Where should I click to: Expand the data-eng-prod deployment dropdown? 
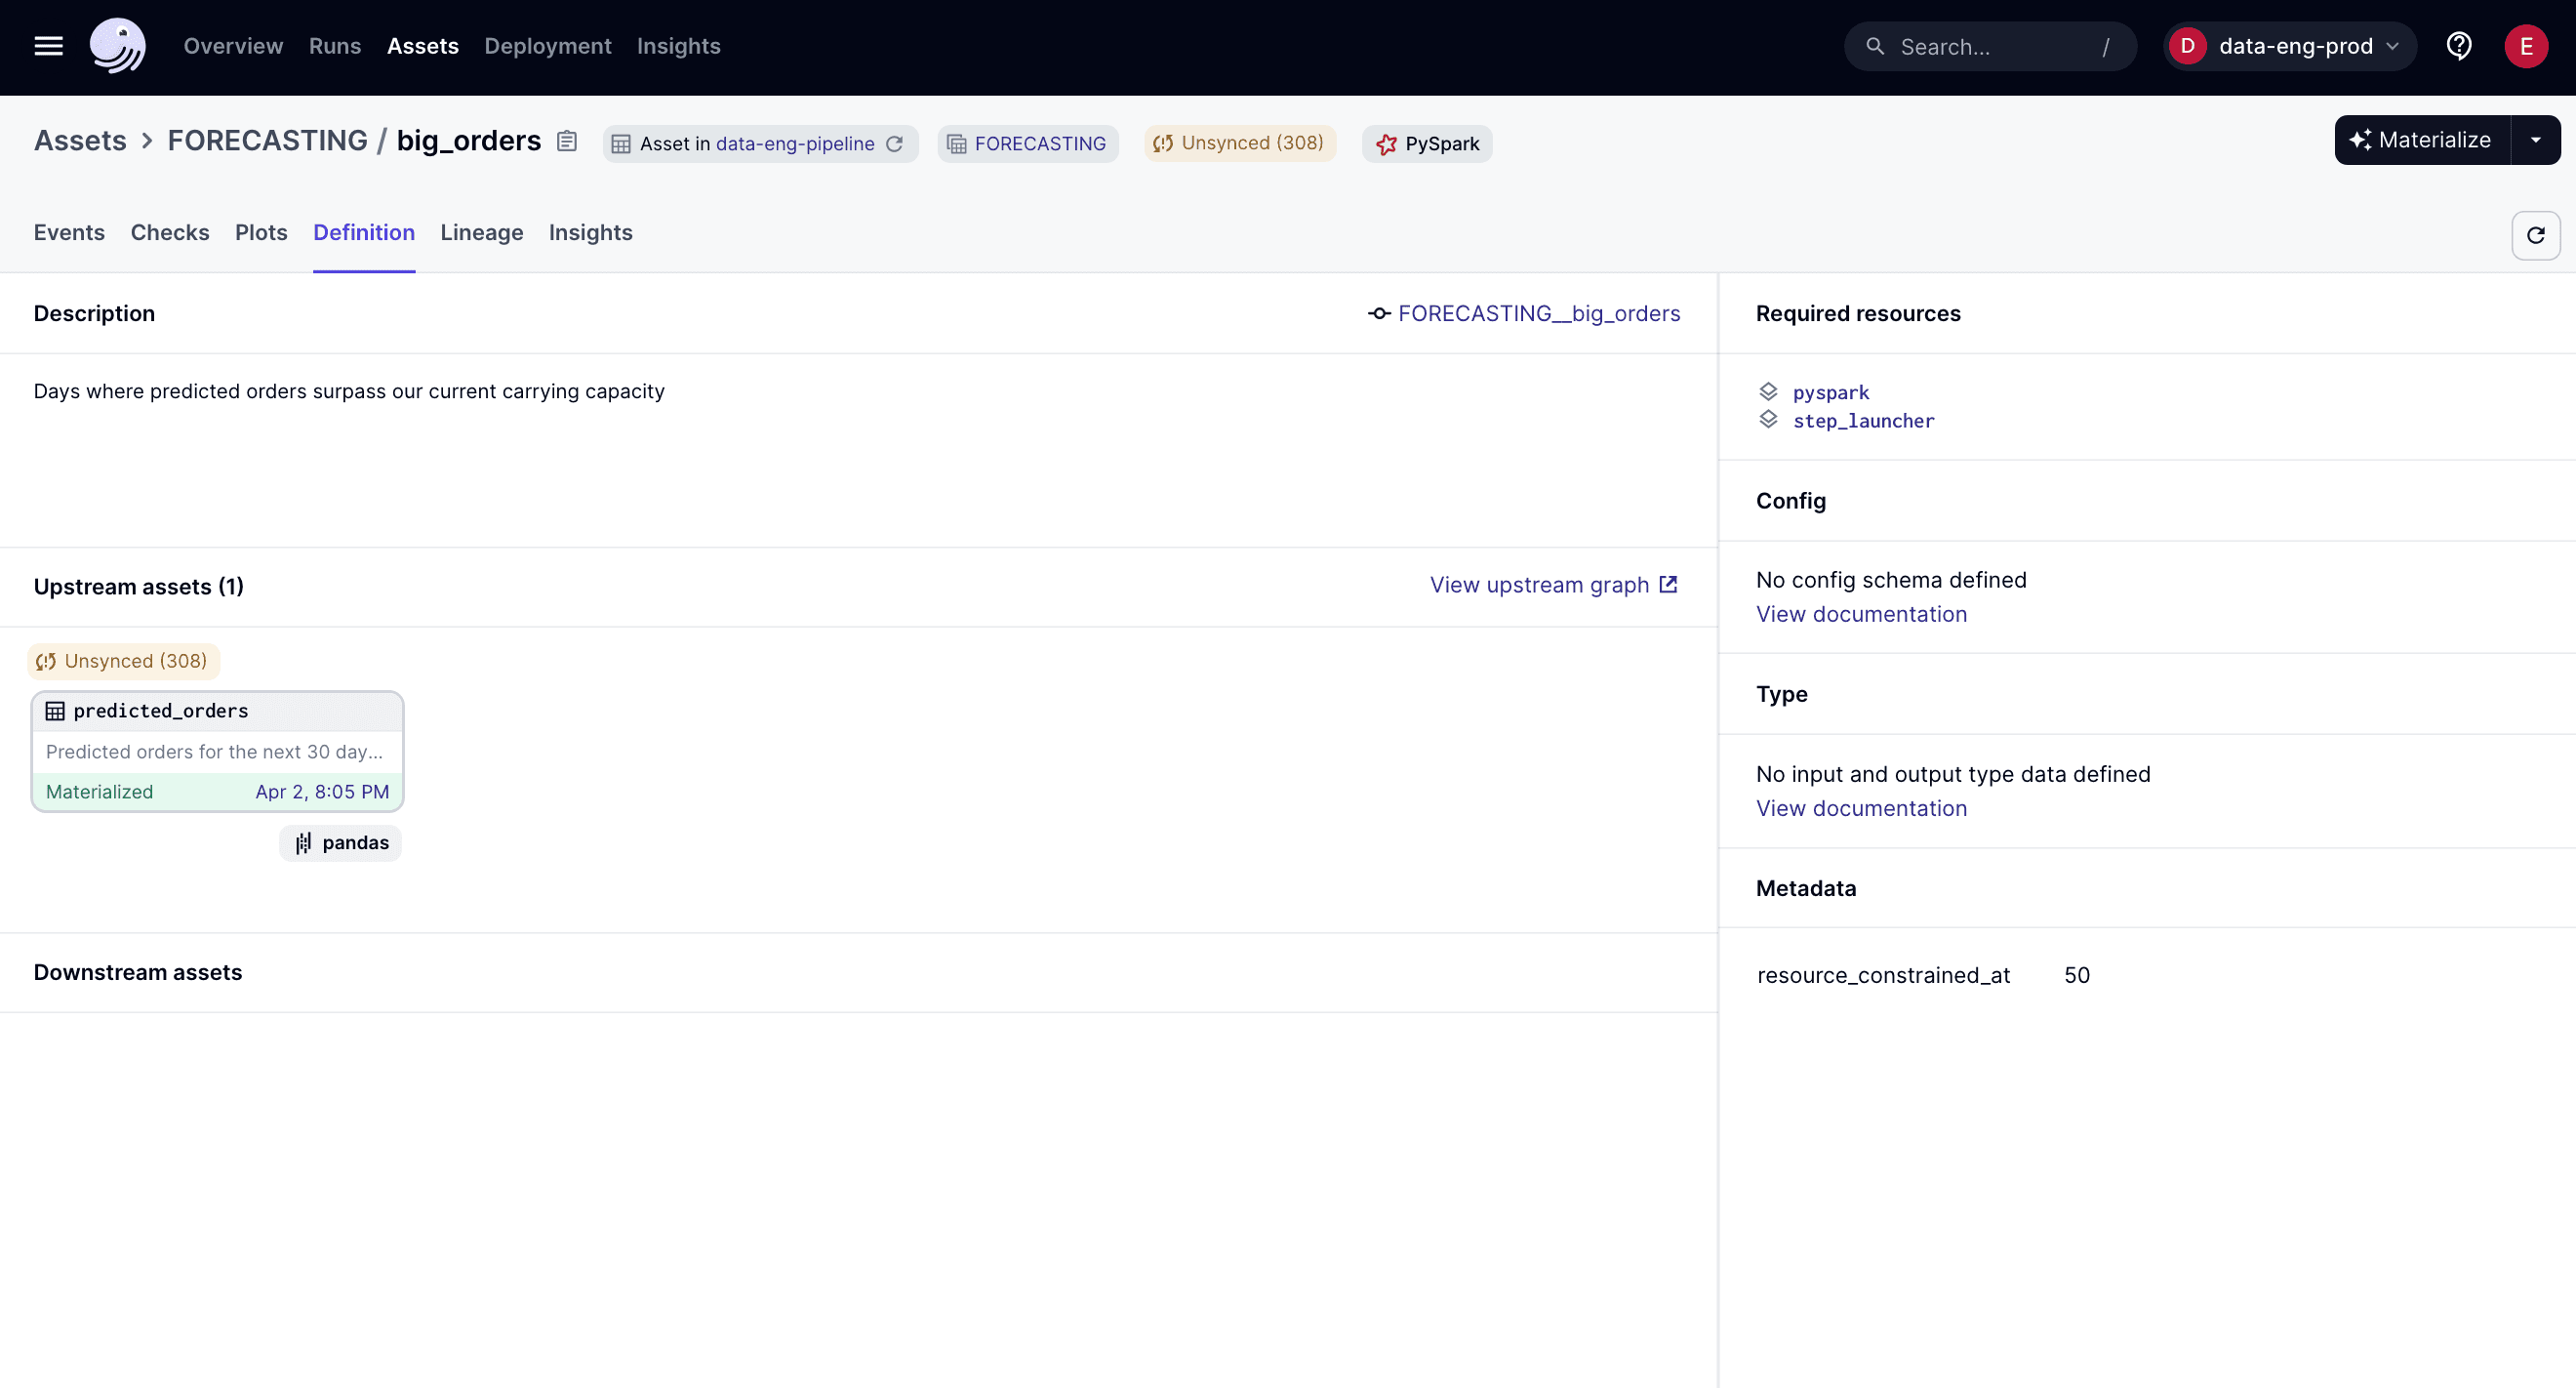point(2290,46)
